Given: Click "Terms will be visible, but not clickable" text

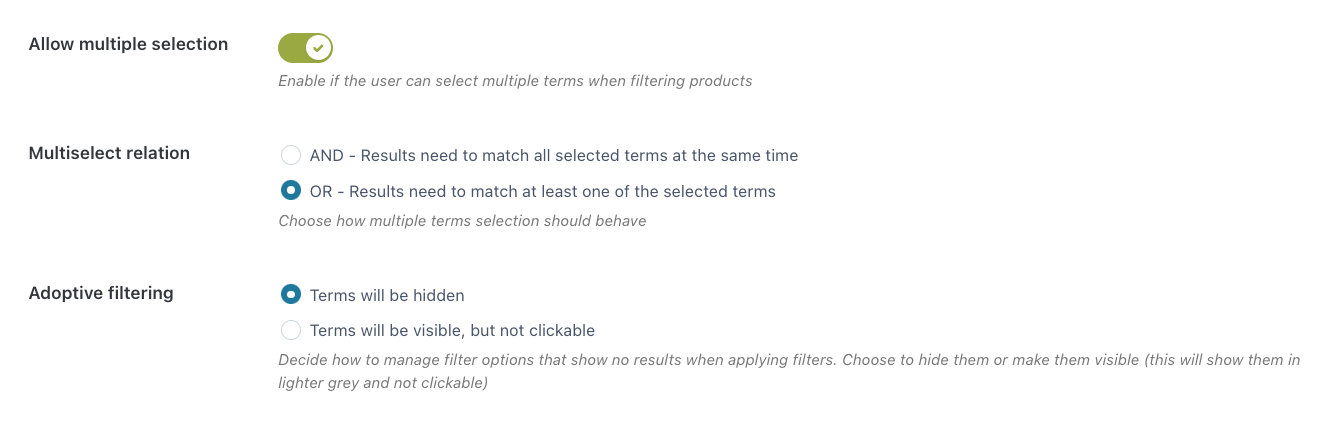Looking at the screenshot, I should point(452,330).
